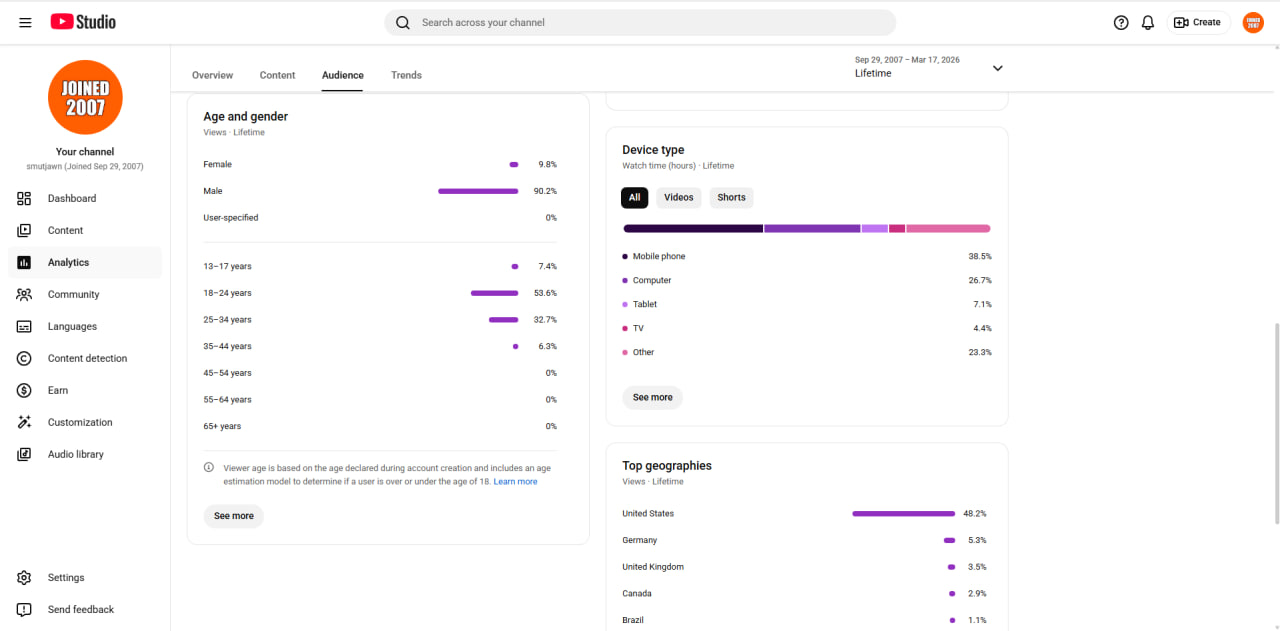This screenshot has width=1280, height=631.
Task: Open the hamburger navigation menu
Action: click(25, 22)
